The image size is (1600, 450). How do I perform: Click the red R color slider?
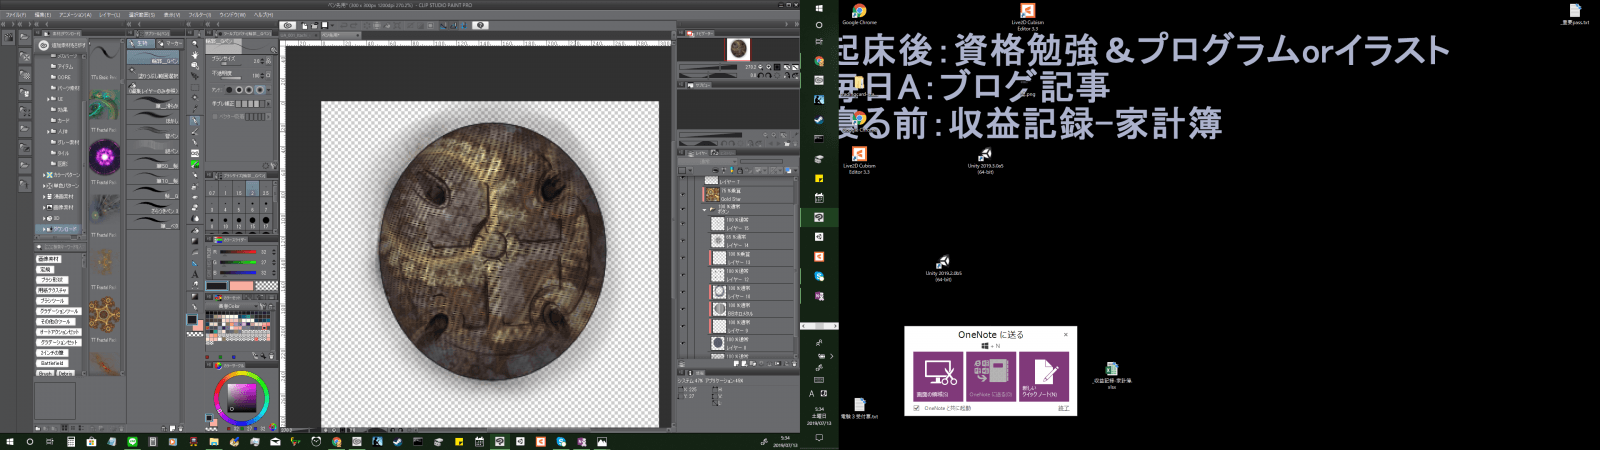tap(238, 252)
